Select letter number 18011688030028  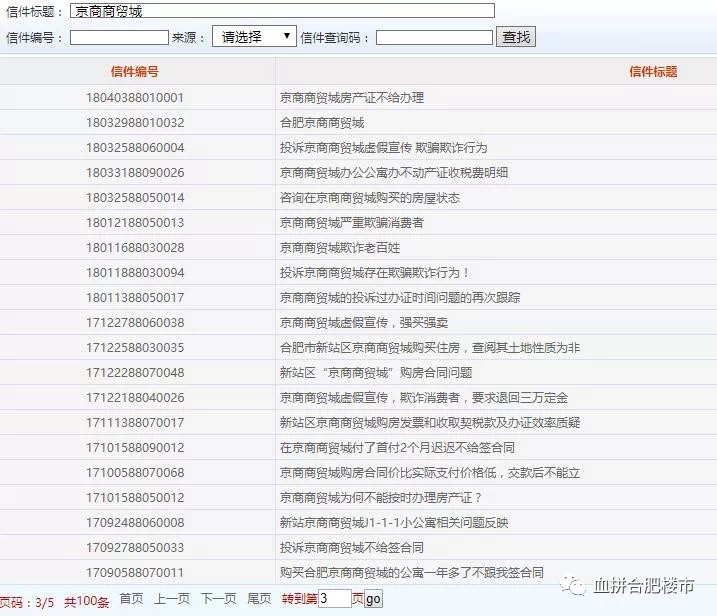pyautogui.click(x=135, y=247)
